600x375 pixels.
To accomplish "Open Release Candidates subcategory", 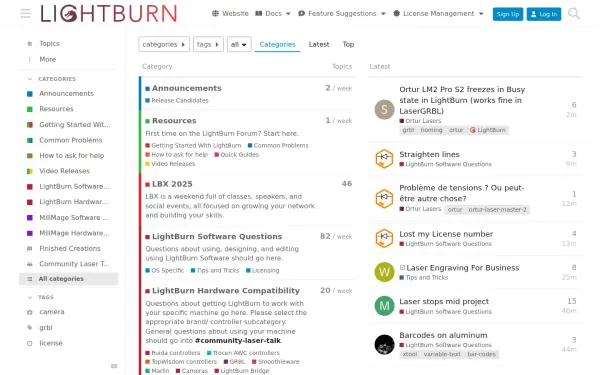I will pos(180,101).
